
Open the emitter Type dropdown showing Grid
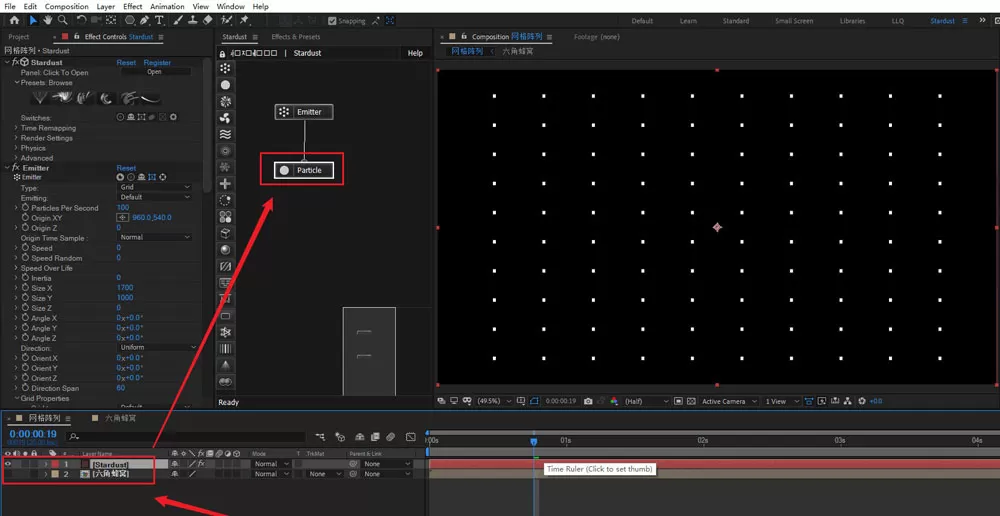pos(154,188)
